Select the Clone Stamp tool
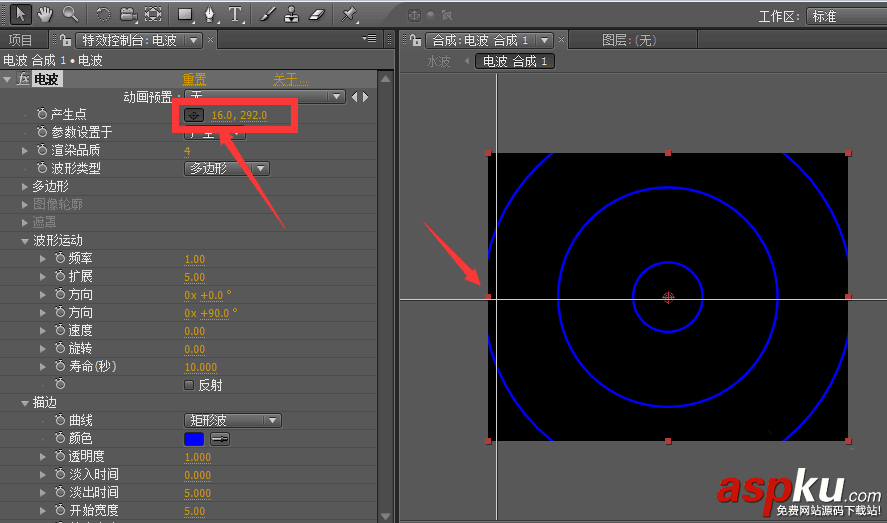Viewport: 887px width, 523px height. click(x=291, y=15)
